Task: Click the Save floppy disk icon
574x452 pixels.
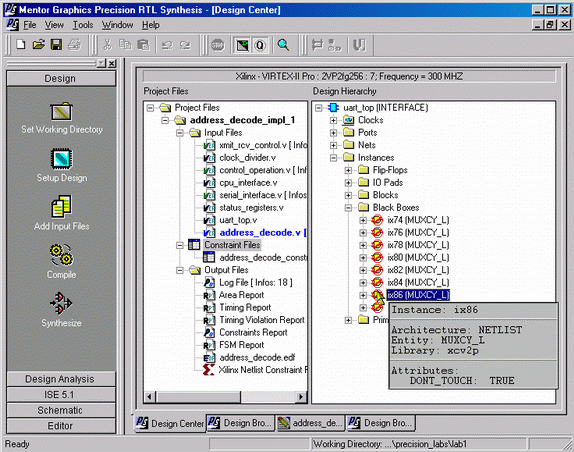Action: point(56,45)
